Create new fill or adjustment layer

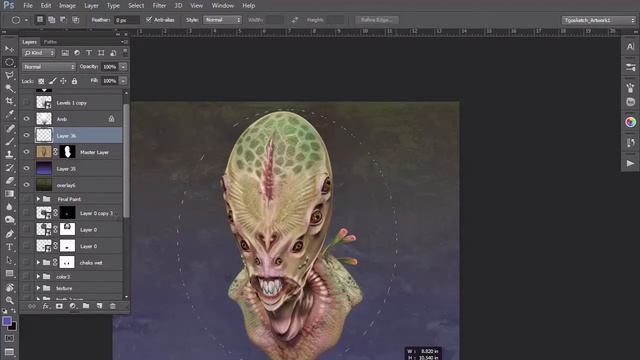(73, 306)
